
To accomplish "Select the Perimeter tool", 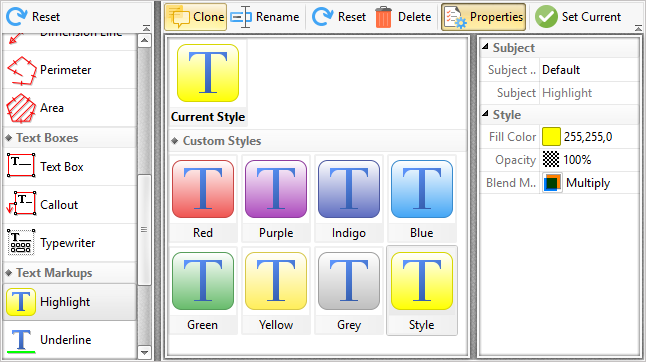I will click(69, 70).
